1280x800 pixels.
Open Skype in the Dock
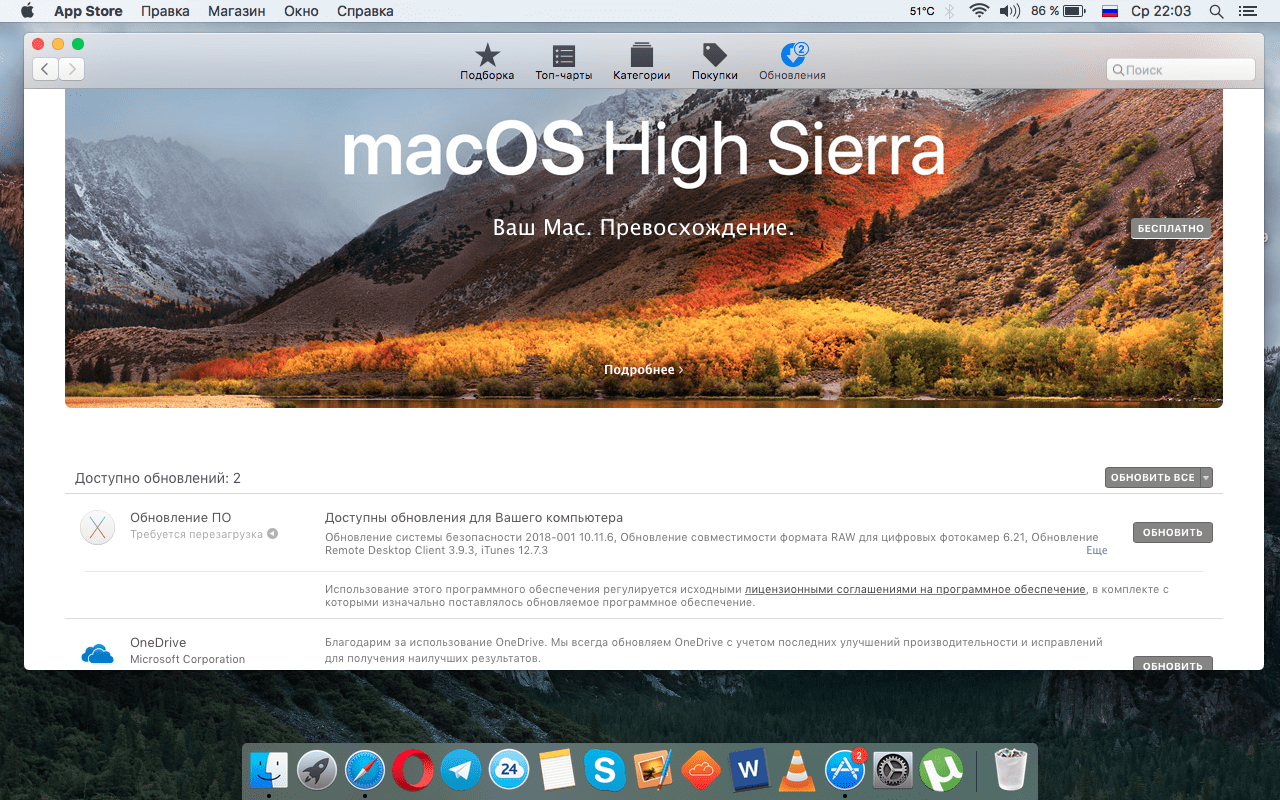(605, 770)
